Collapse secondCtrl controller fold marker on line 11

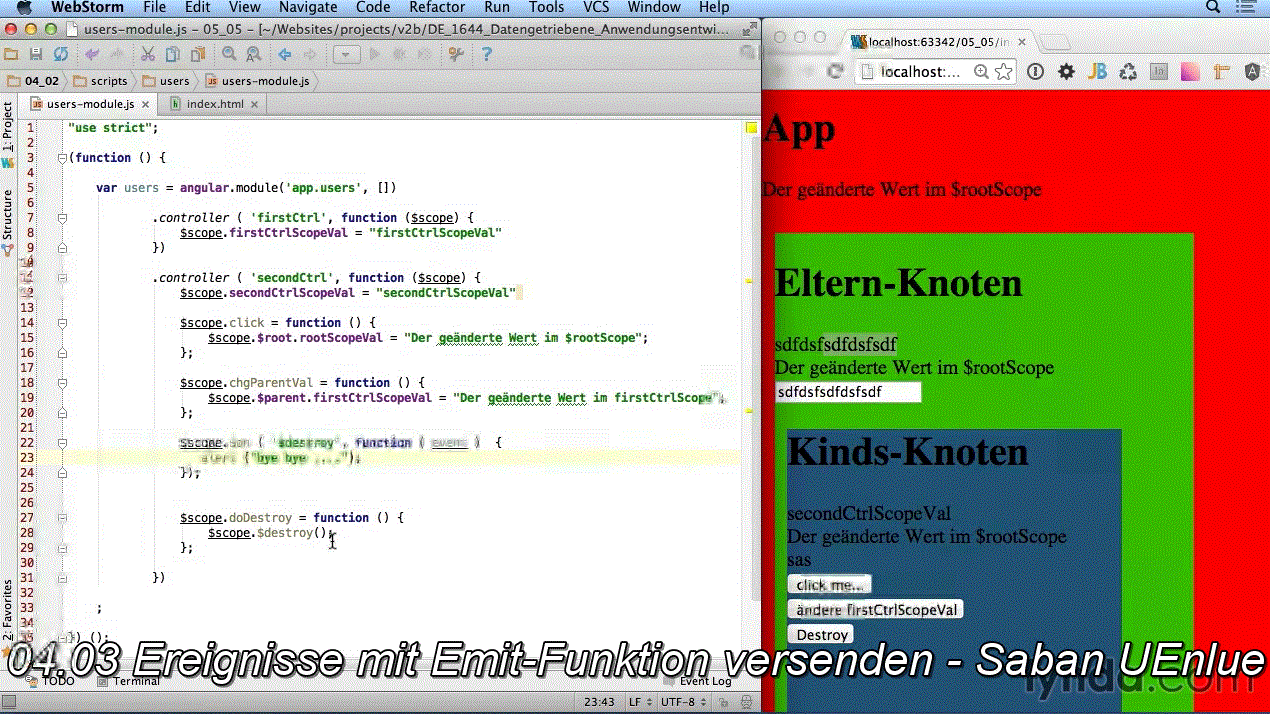[62, 278]
